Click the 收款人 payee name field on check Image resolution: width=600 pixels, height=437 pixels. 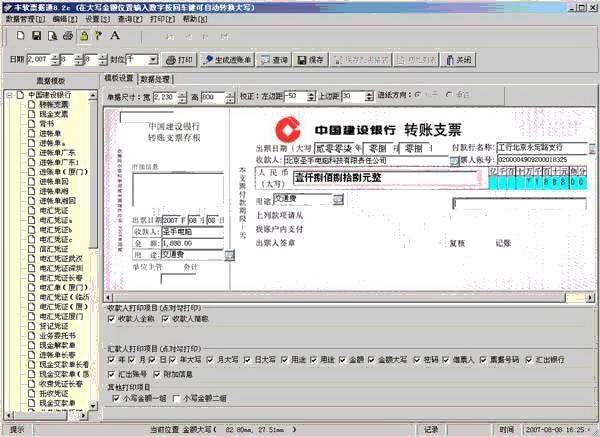[366, 161]
